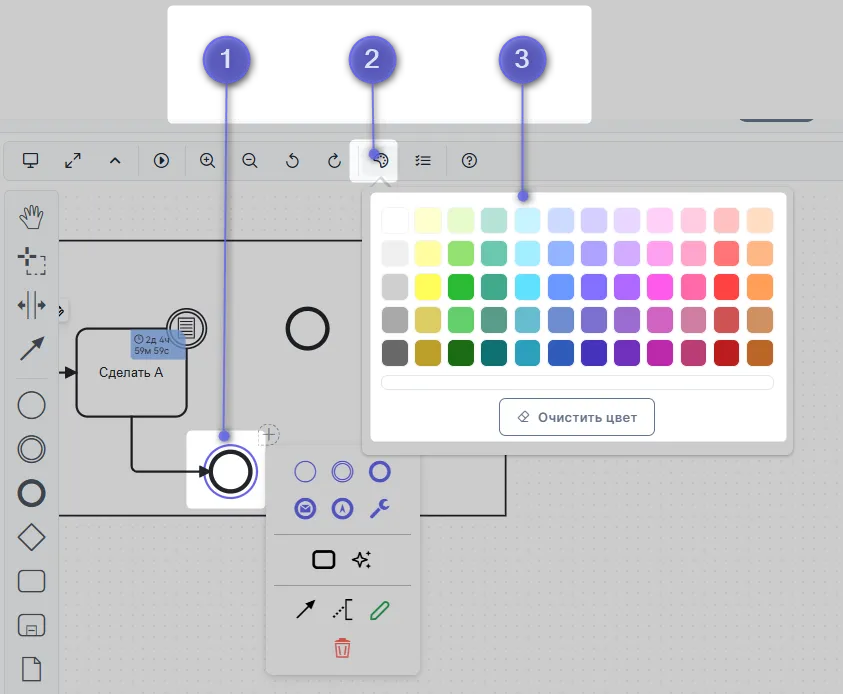Viewport: 843px width, 694px height.
Task: Click the red trash icon to delete the element
Action: tap(342, 648)
